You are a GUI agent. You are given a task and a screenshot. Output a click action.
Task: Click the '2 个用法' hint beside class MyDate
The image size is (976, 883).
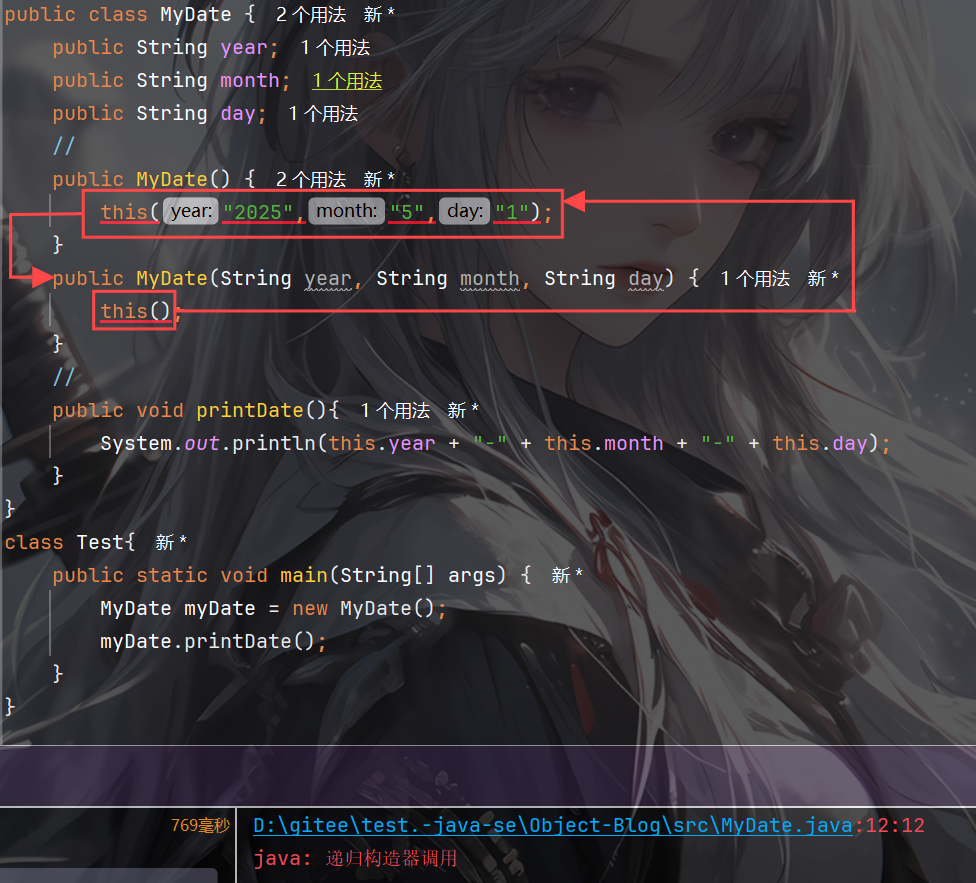pos(311,14)
